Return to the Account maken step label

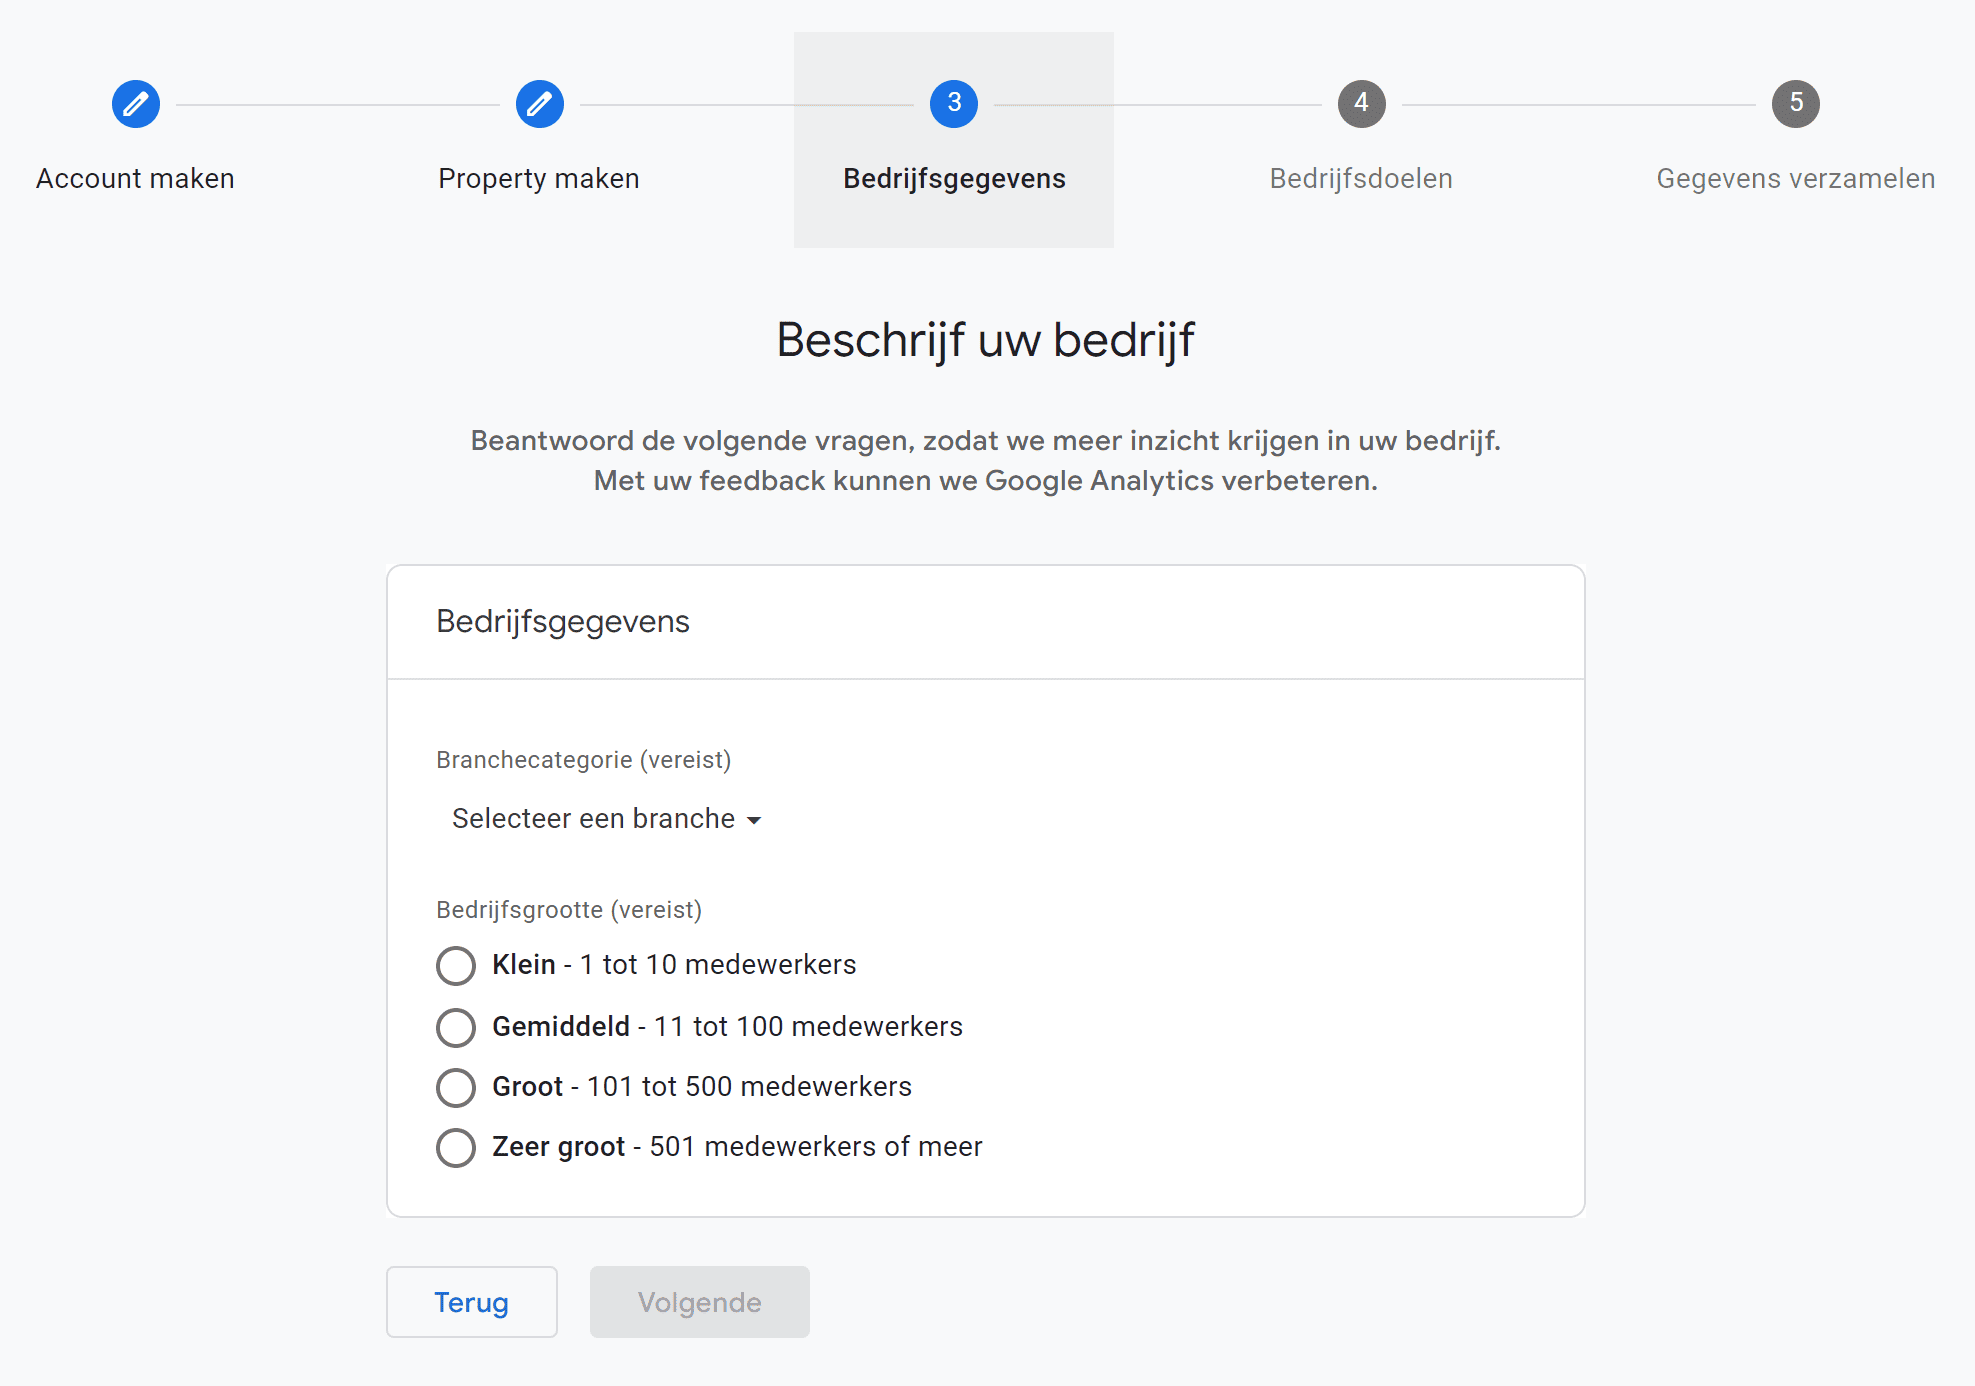click(x=134, y=178)
